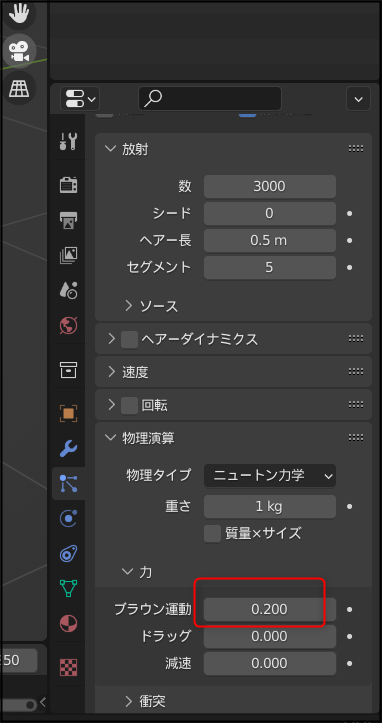This screenshot has height=723, width=382.
Task: Open the World properties tab
Action: coord(69,326)
